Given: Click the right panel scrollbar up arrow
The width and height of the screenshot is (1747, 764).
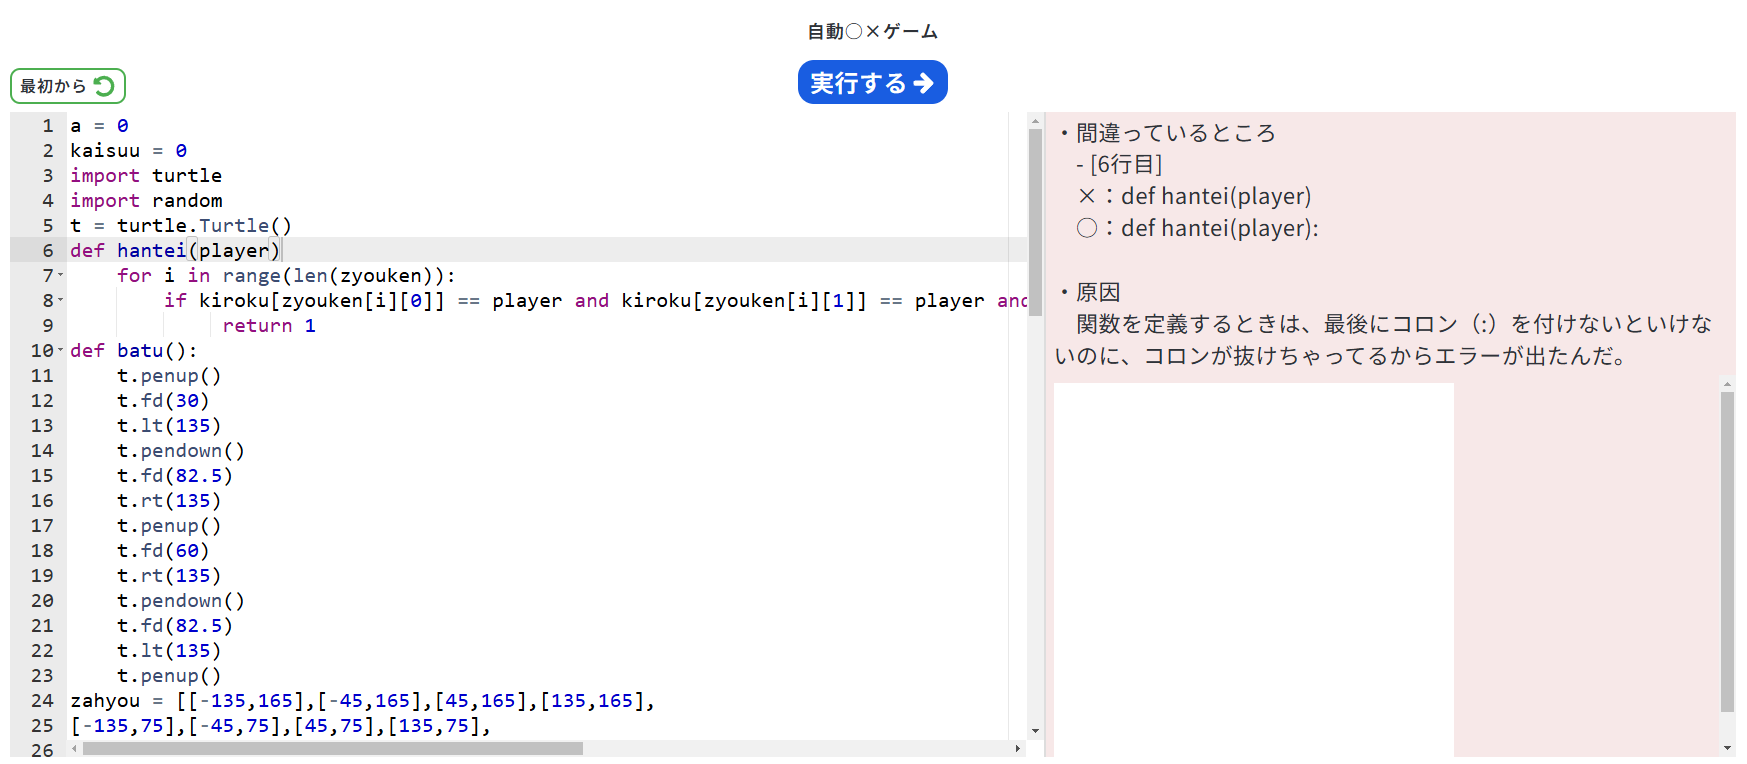Looking at the screenshot, I should click(x=1727, y=384).
